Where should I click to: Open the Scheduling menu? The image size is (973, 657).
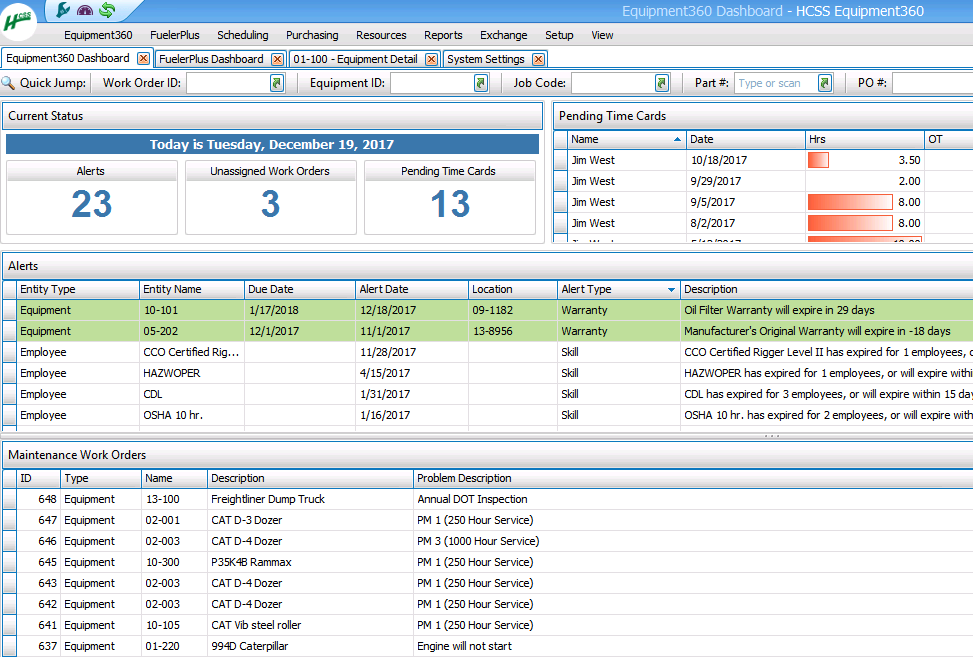click(x=243, y=35)
